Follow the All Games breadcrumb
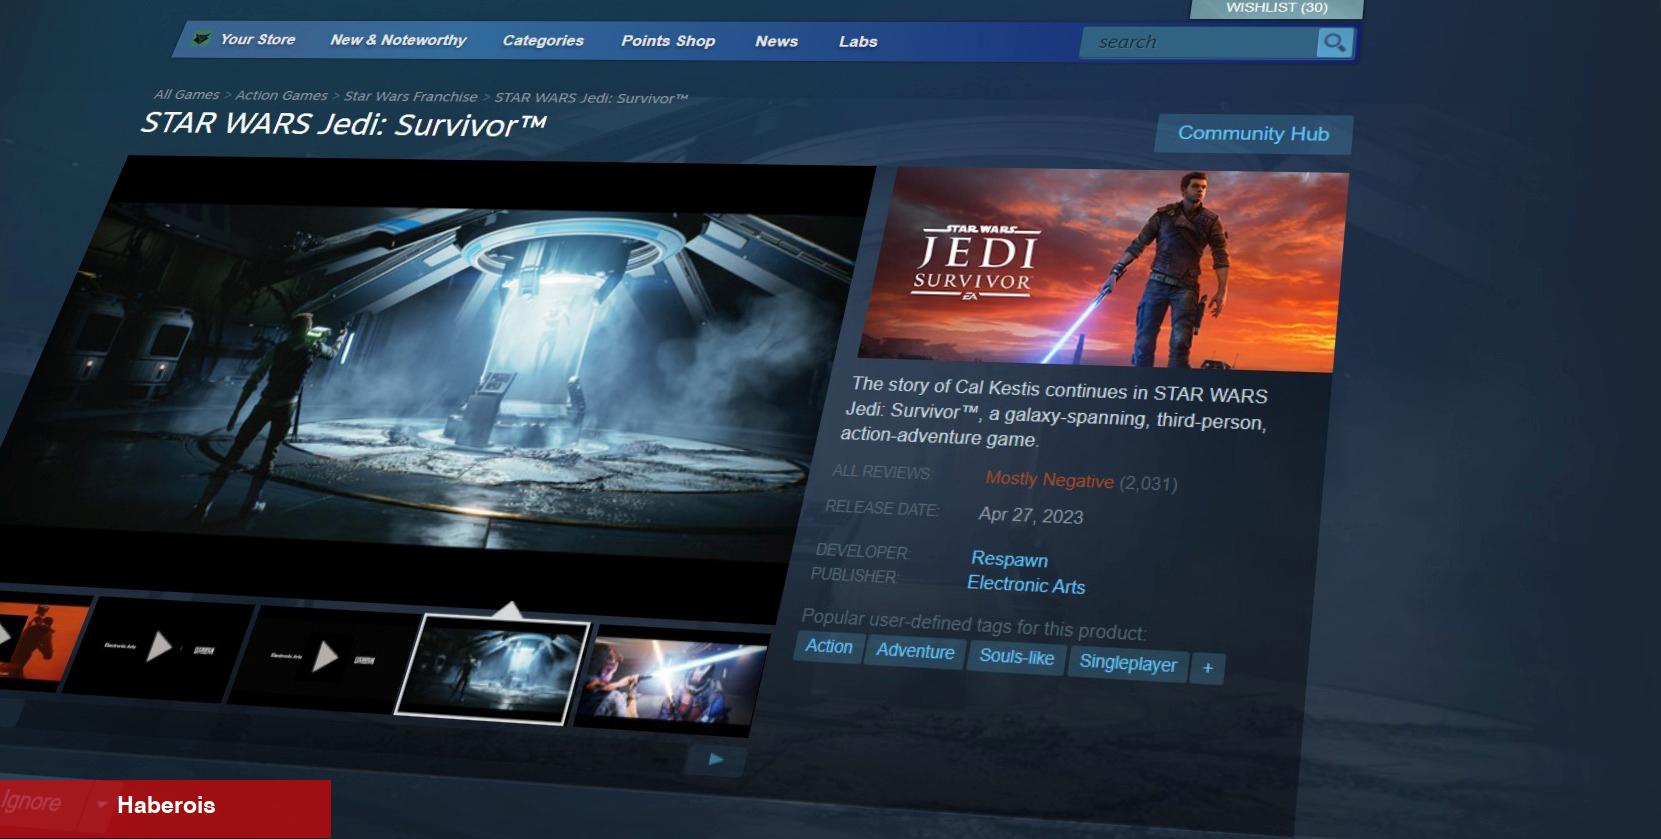The height and width of the screenshot is (839, 1661). point(186,94)
